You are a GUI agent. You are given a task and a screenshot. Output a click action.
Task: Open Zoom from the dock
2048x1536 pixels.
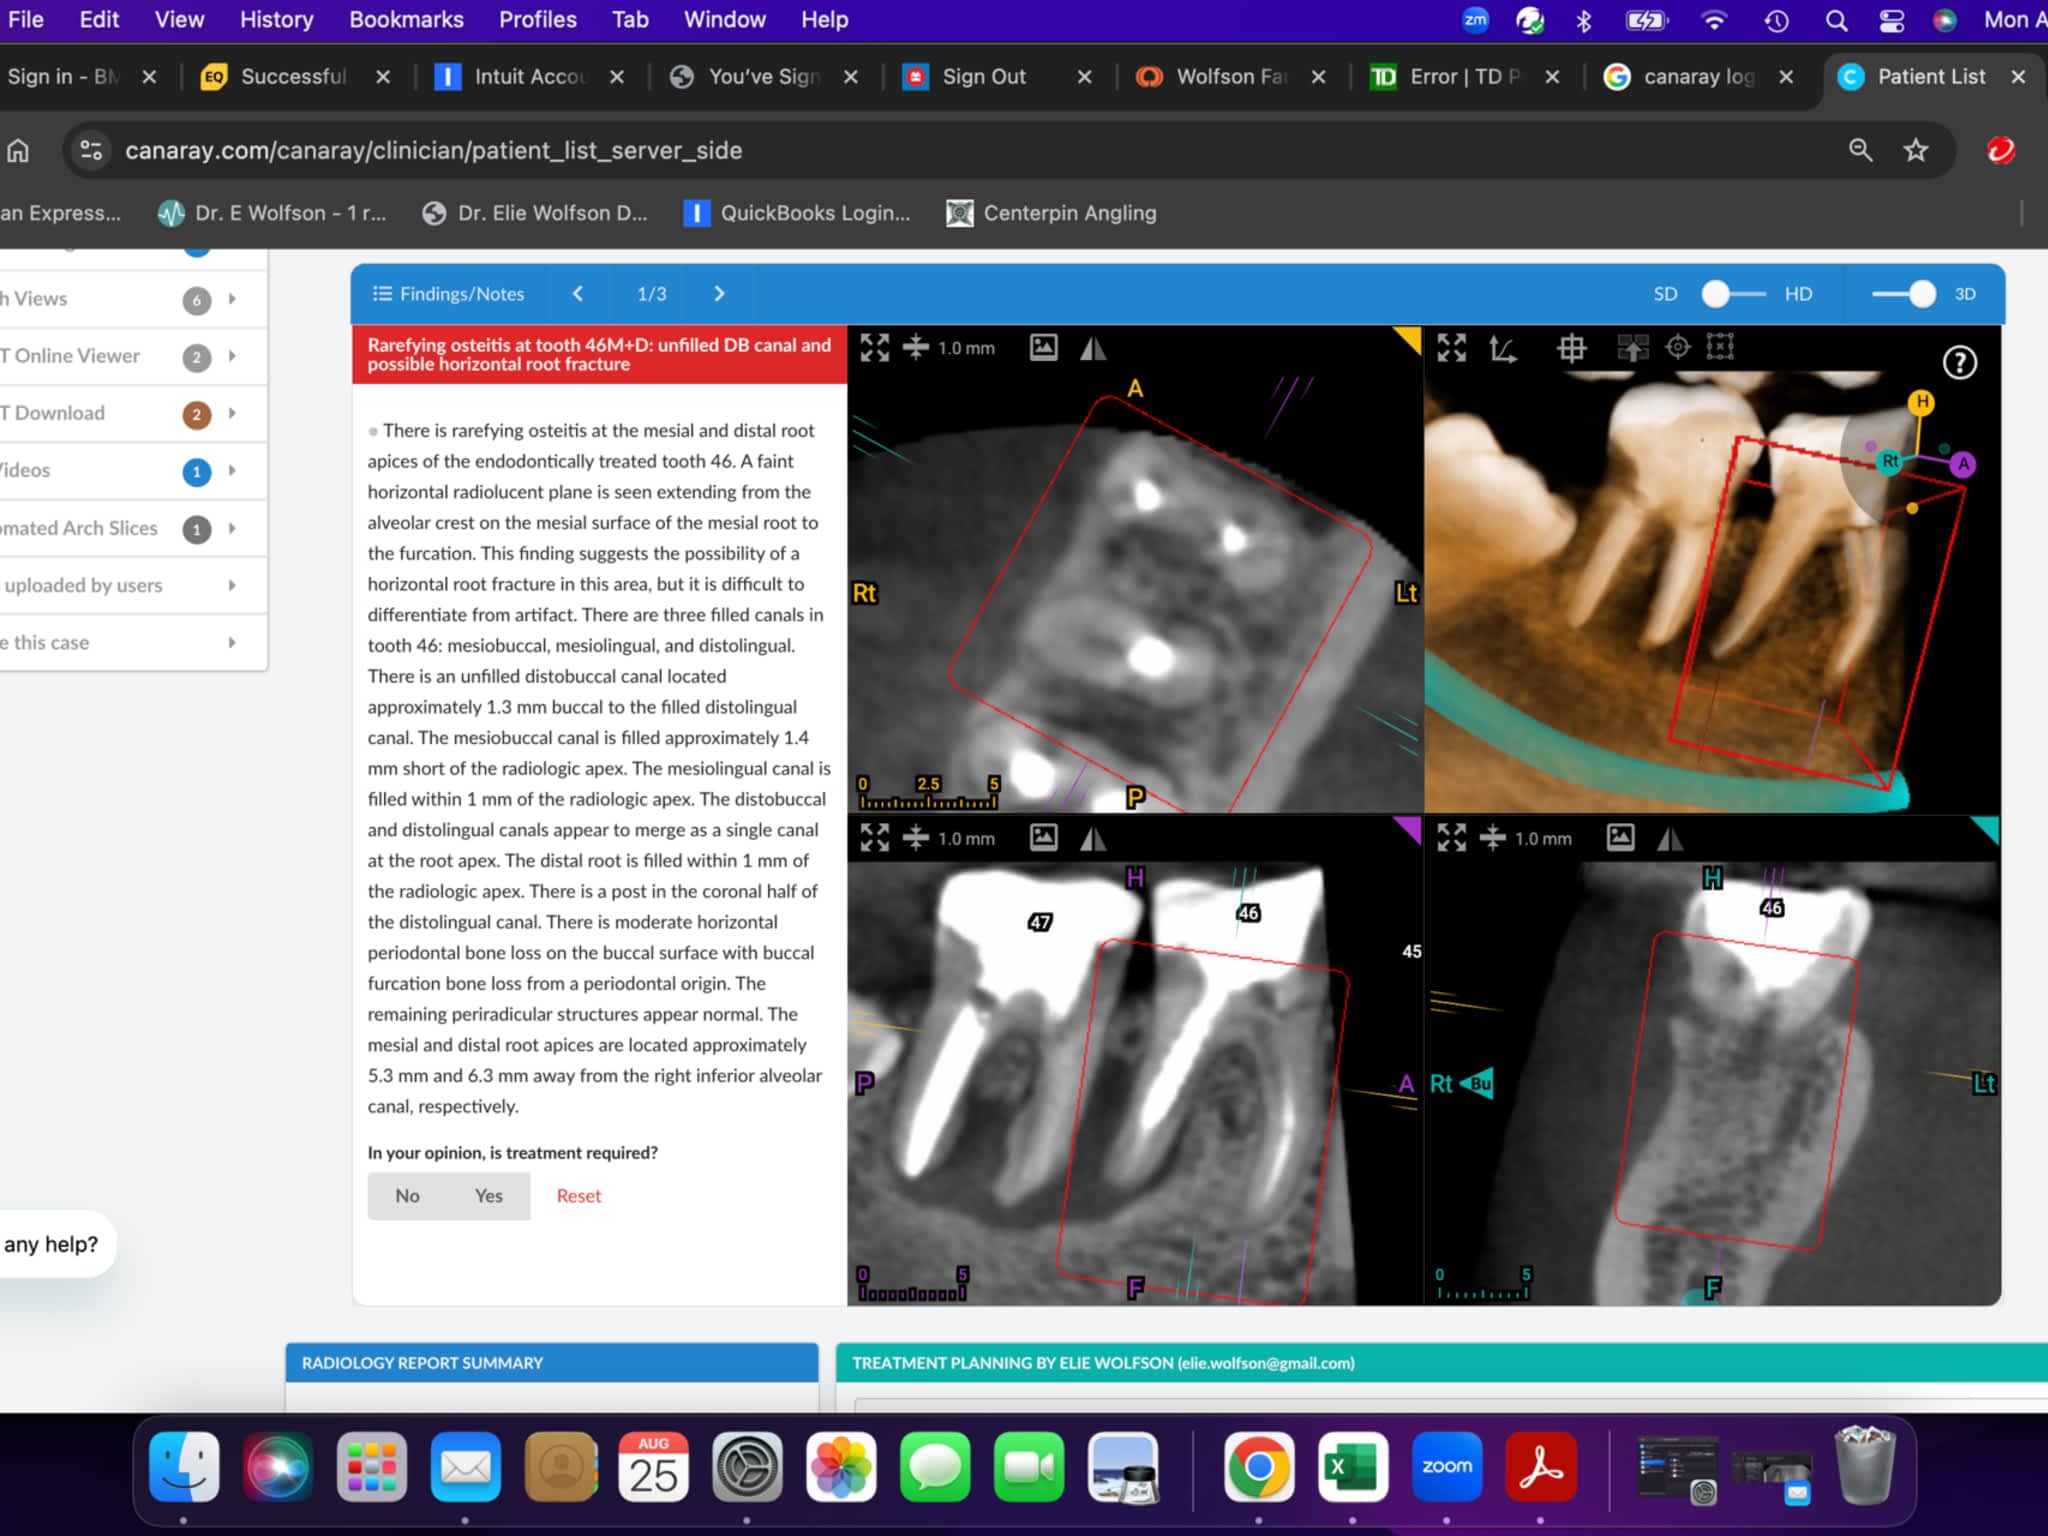coord(1447,1467)
